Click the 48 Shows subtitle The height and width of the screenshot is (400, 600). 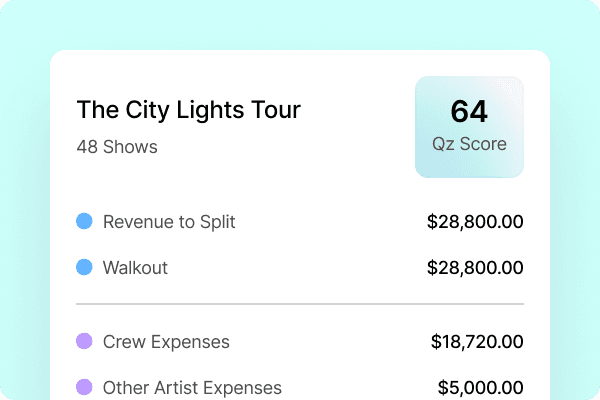[x=117, y=147]
